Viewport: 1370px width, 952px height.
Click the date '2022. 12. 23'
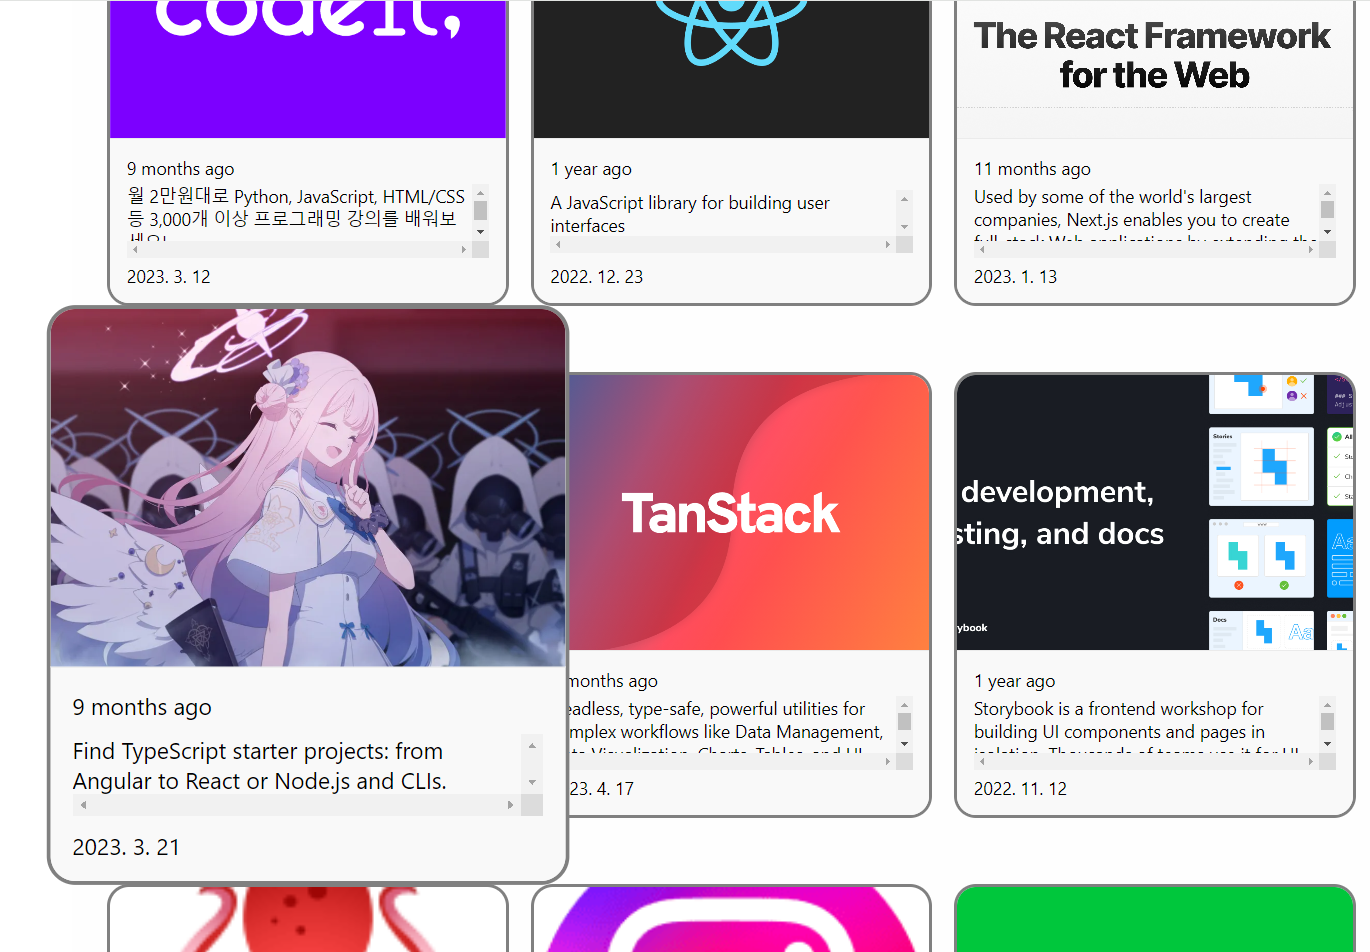click(x=597, y=277)
